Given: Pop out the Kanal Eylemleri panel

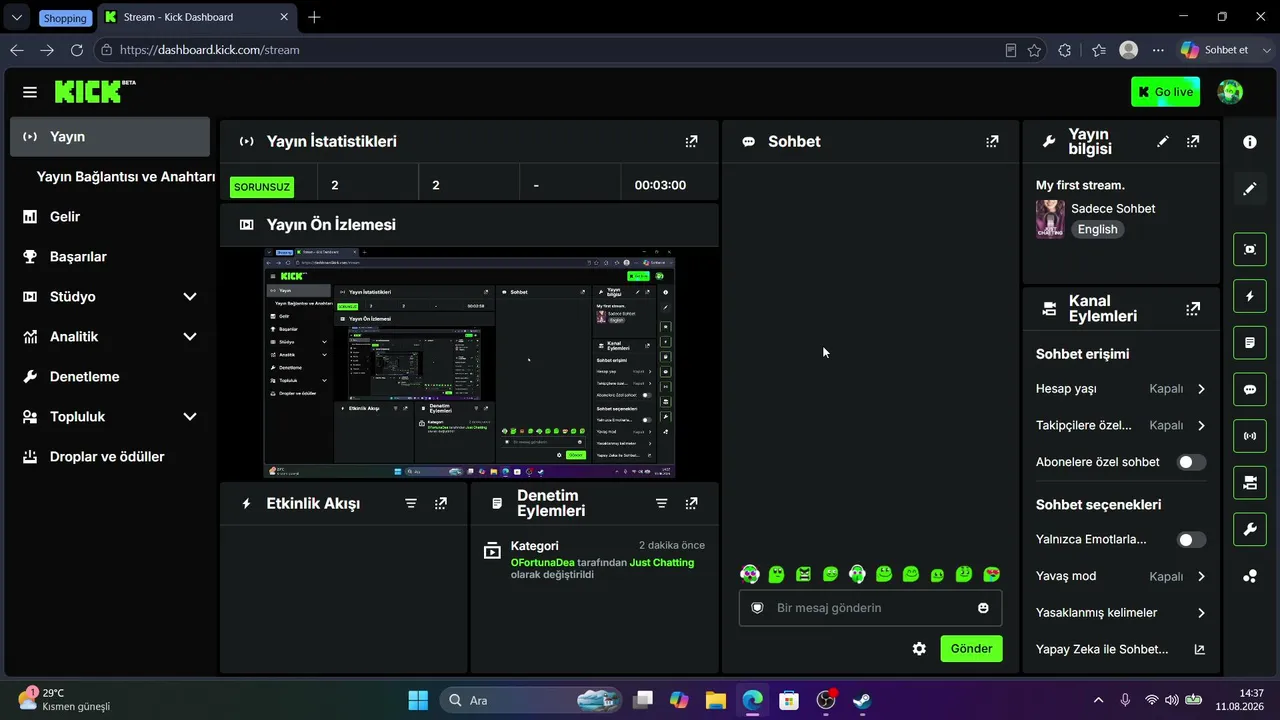Looking at the screenshot, I should 1193,309.
